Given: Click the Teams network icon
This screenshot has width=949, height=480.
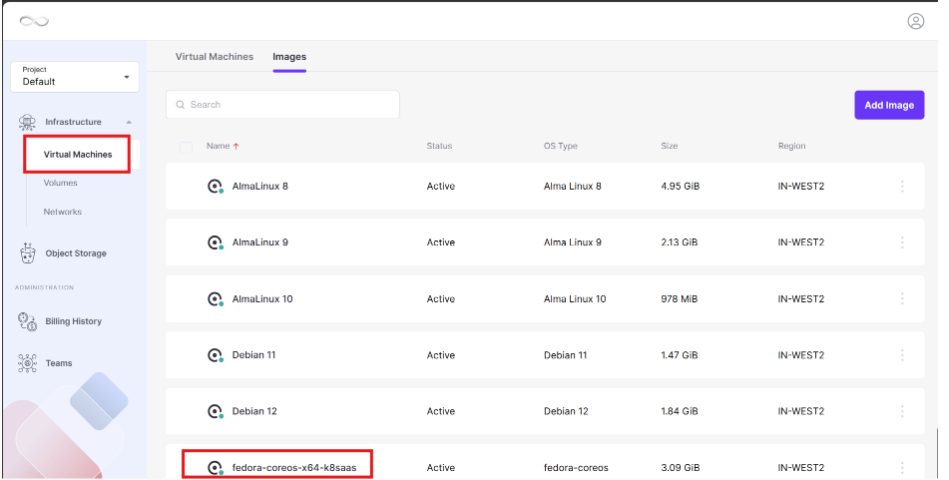Looking at the screenshot, I should tap(27, 363).
